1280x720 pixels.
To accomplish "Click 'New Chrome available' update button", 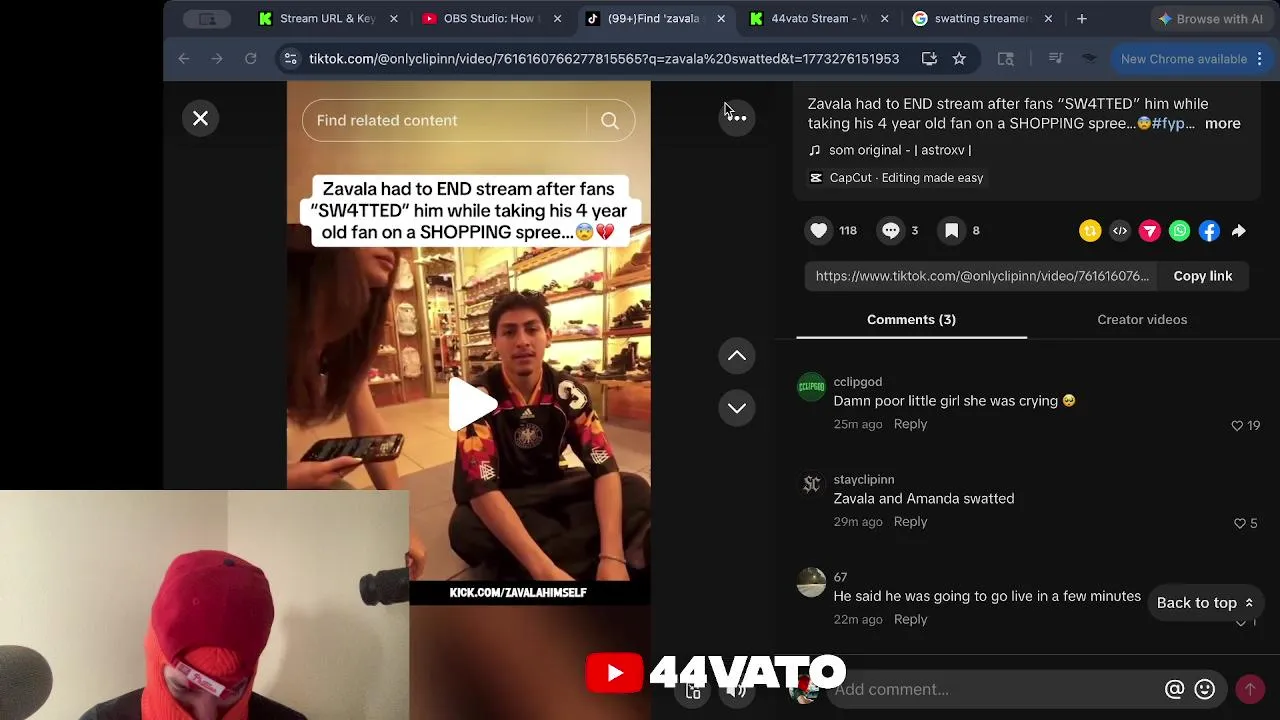I will coord(1183,59).
